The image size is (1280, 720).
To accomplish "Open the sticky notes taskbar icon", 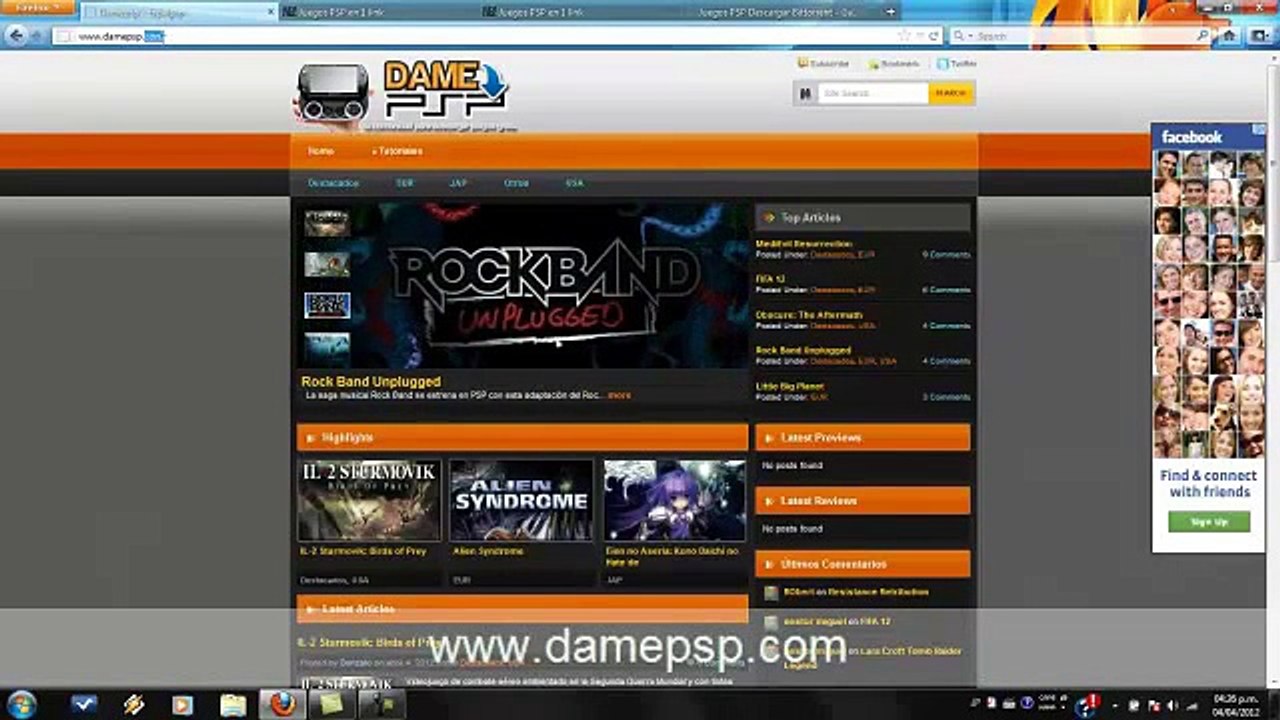I will pos(331,704).
